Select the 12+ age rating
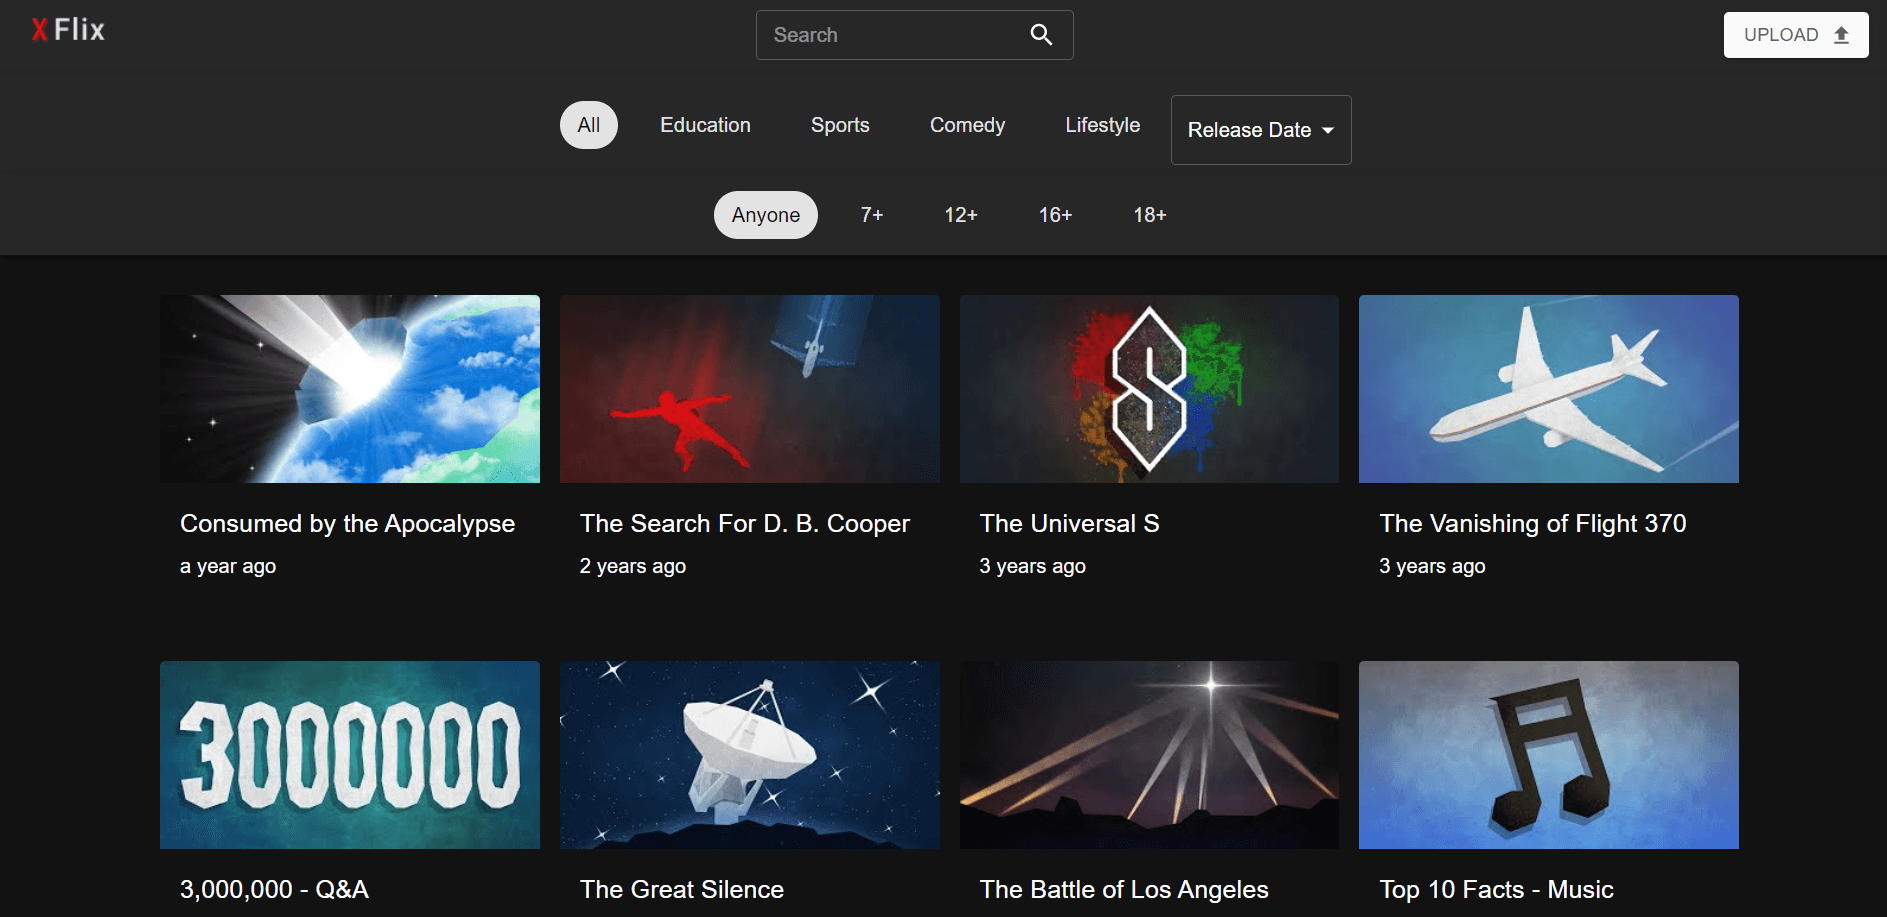Viewport: 1887px width, 917px height. click(961, 215)
